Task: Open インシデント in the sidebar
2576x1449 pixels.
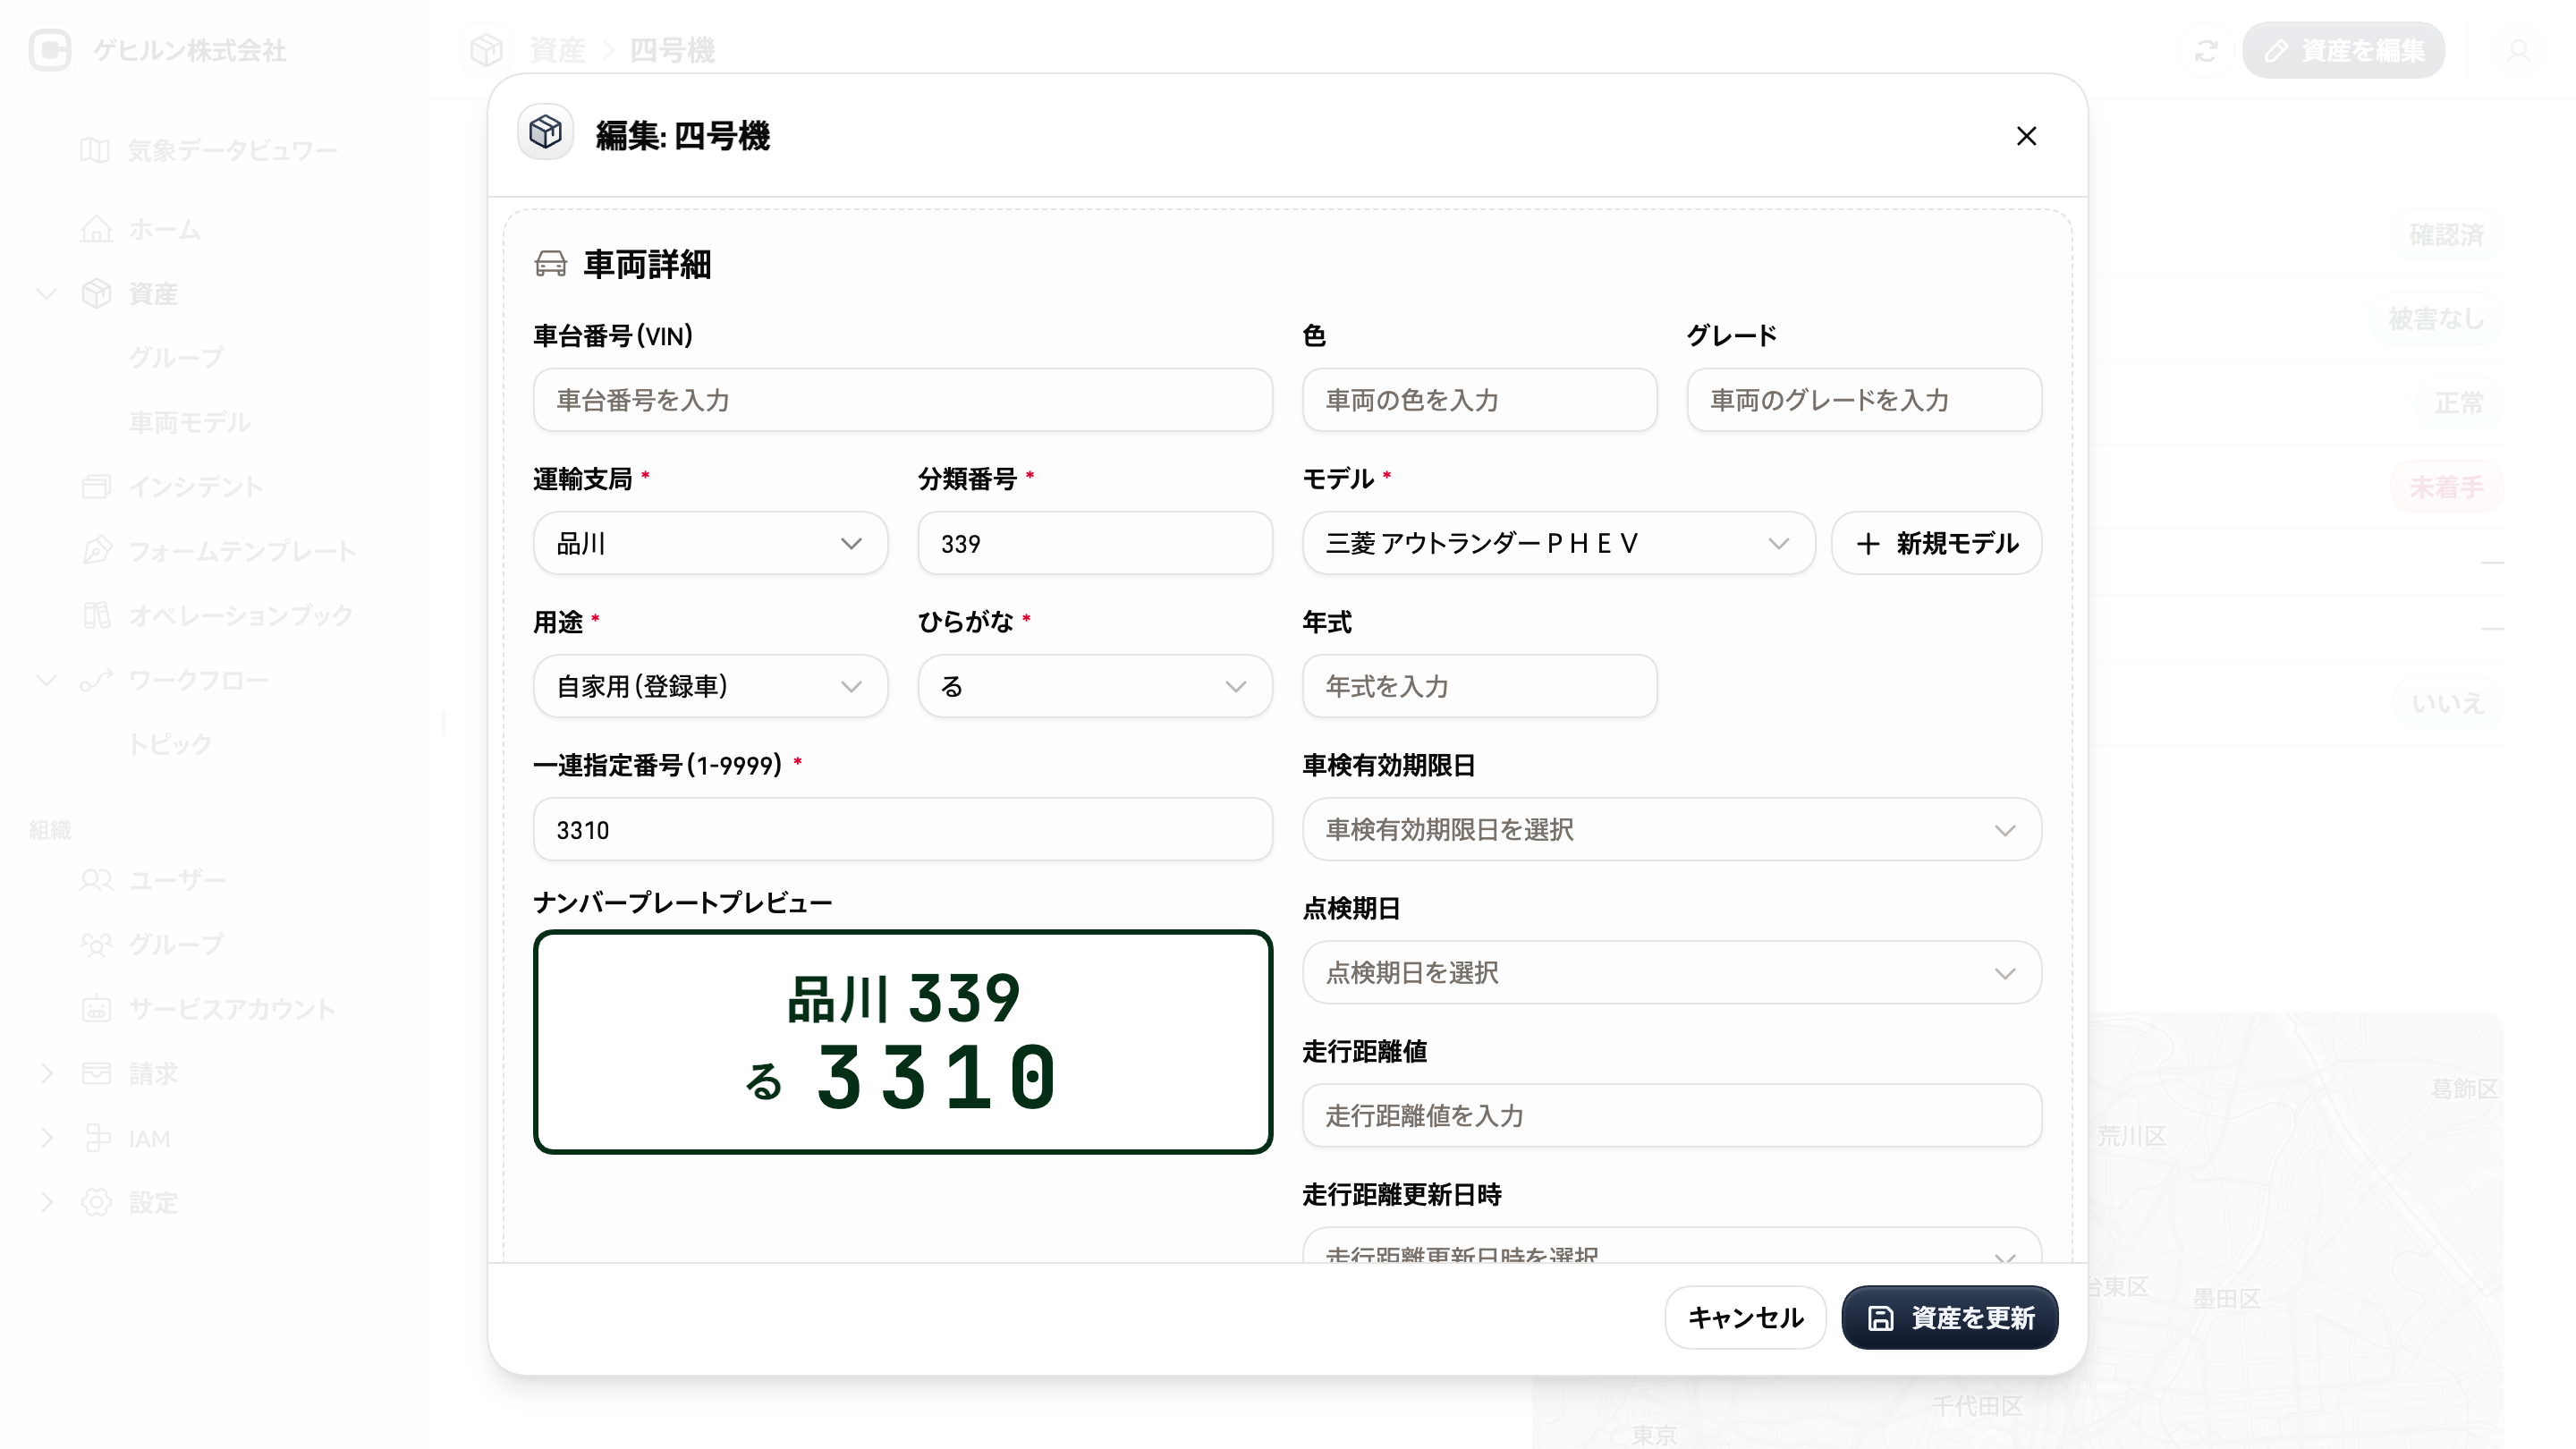Action: point(195,487)
